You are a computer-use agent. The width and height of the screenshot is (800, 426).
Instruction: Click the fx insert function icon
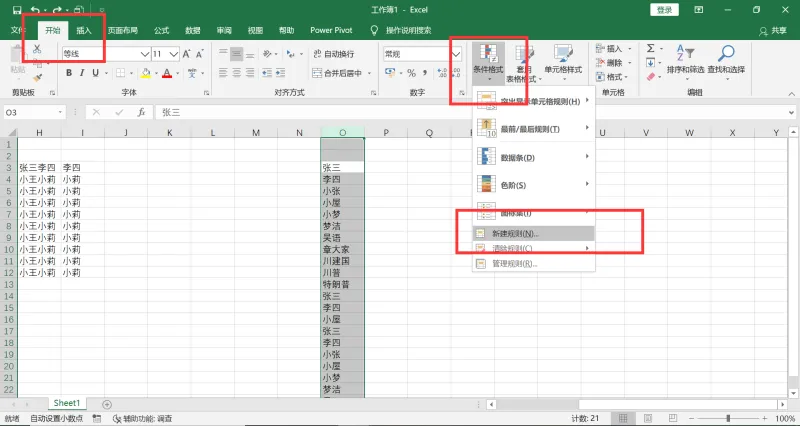pyautogui.click(x=141, y=112)
